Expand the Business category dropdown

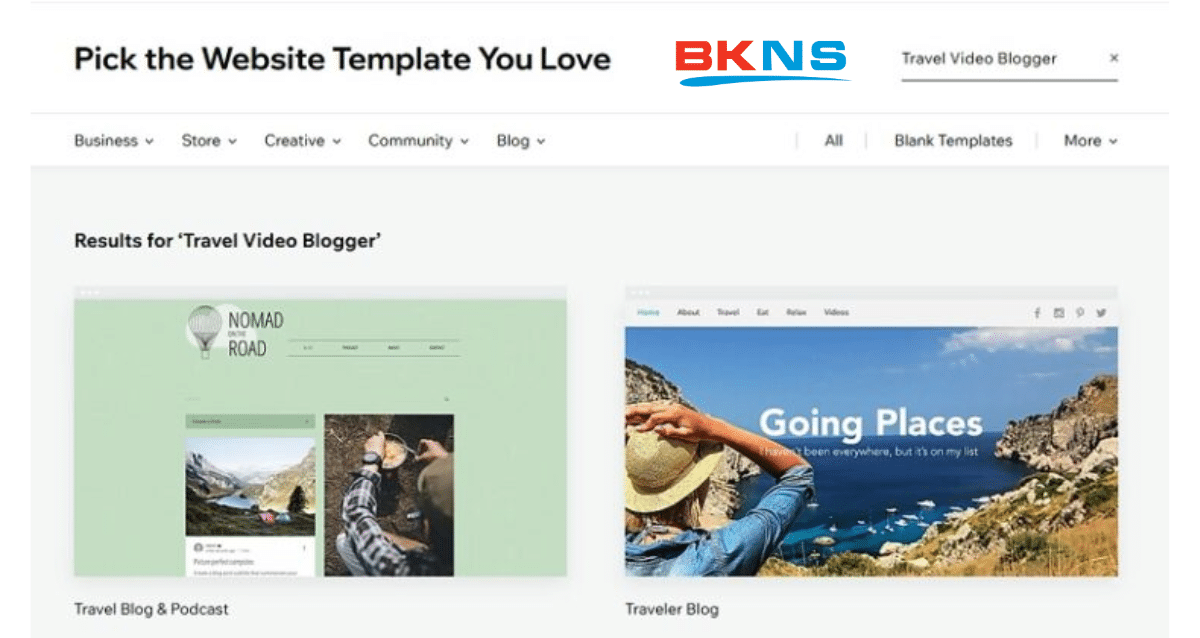click(x=114, y=141)
